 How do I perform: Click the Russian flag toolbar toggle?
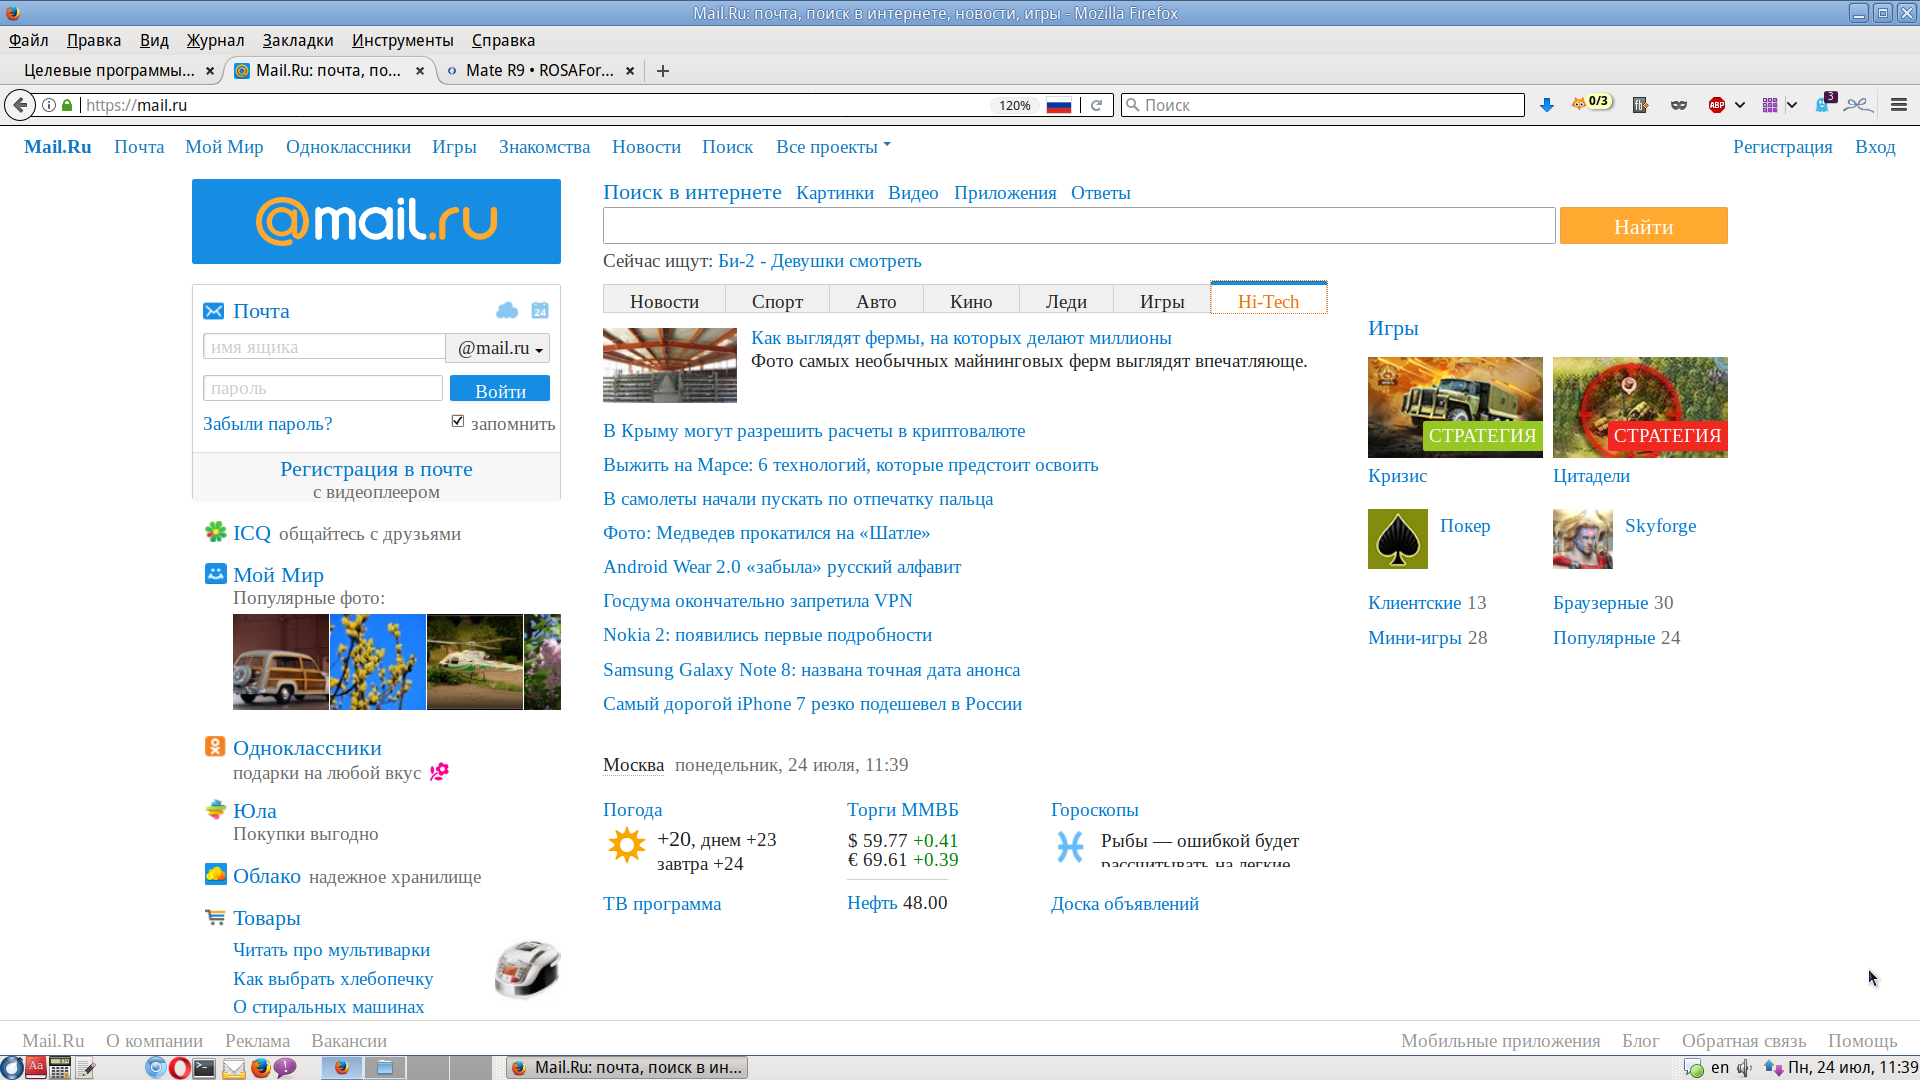(x=1059, y=105)
